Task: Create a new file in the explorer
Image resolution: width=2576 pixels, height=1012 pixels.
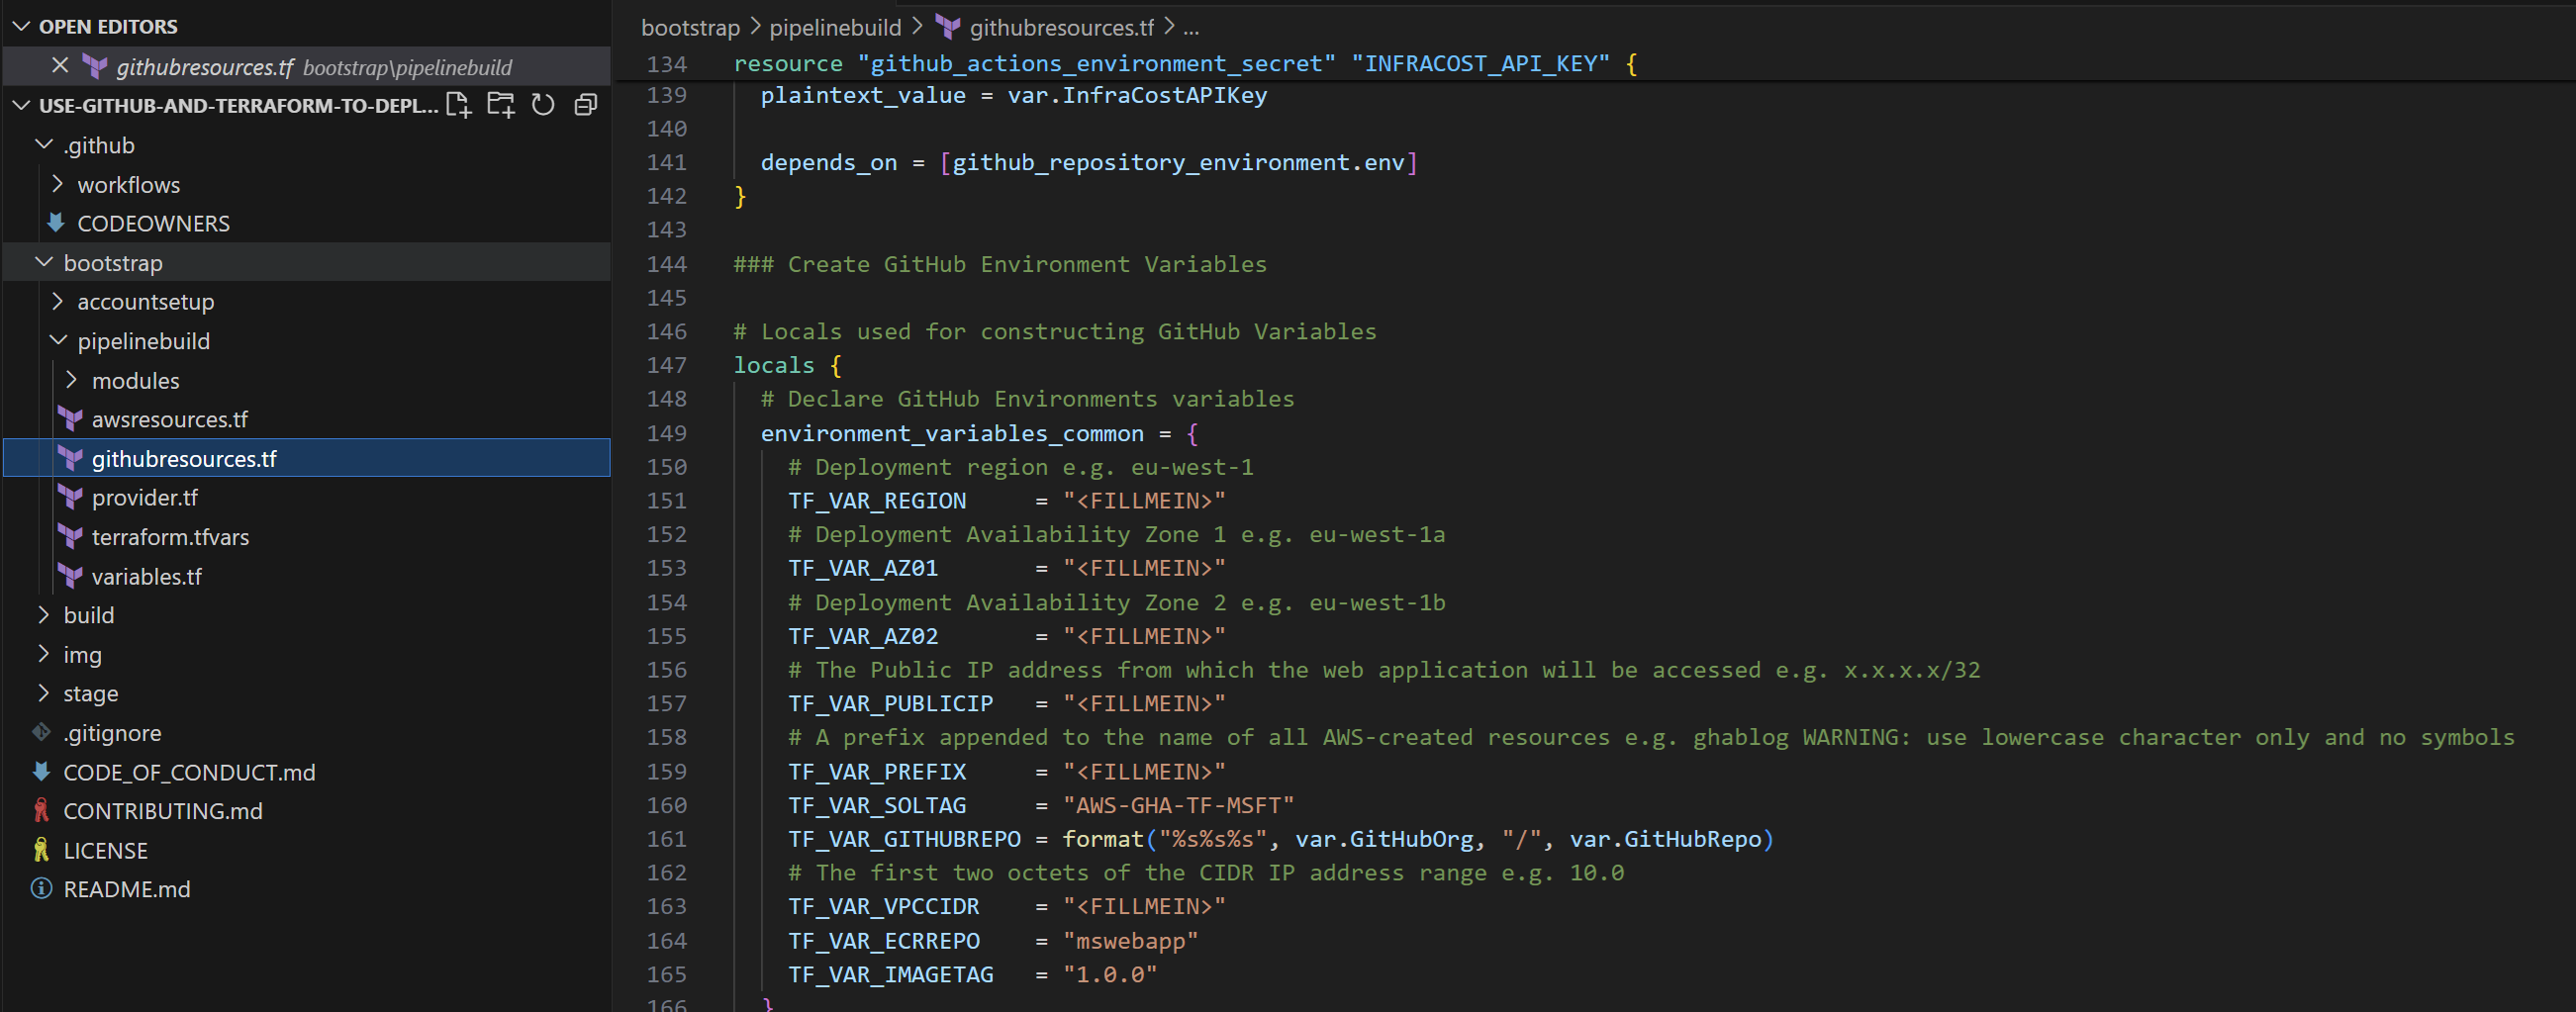Action: point(459,104)
